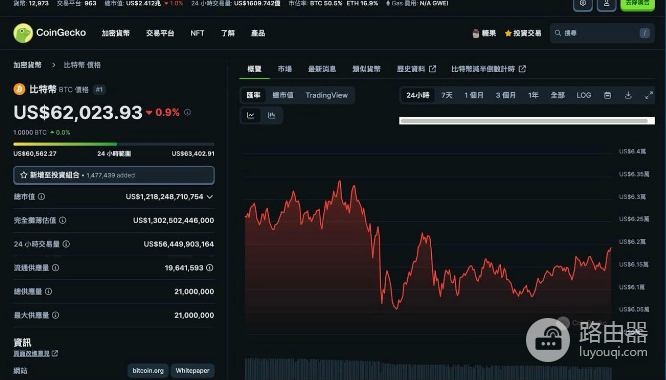Viewport: 666px width, 380px height.
Task: Click info icon next to 完全稀釋估值
Action: pos(62,220)
